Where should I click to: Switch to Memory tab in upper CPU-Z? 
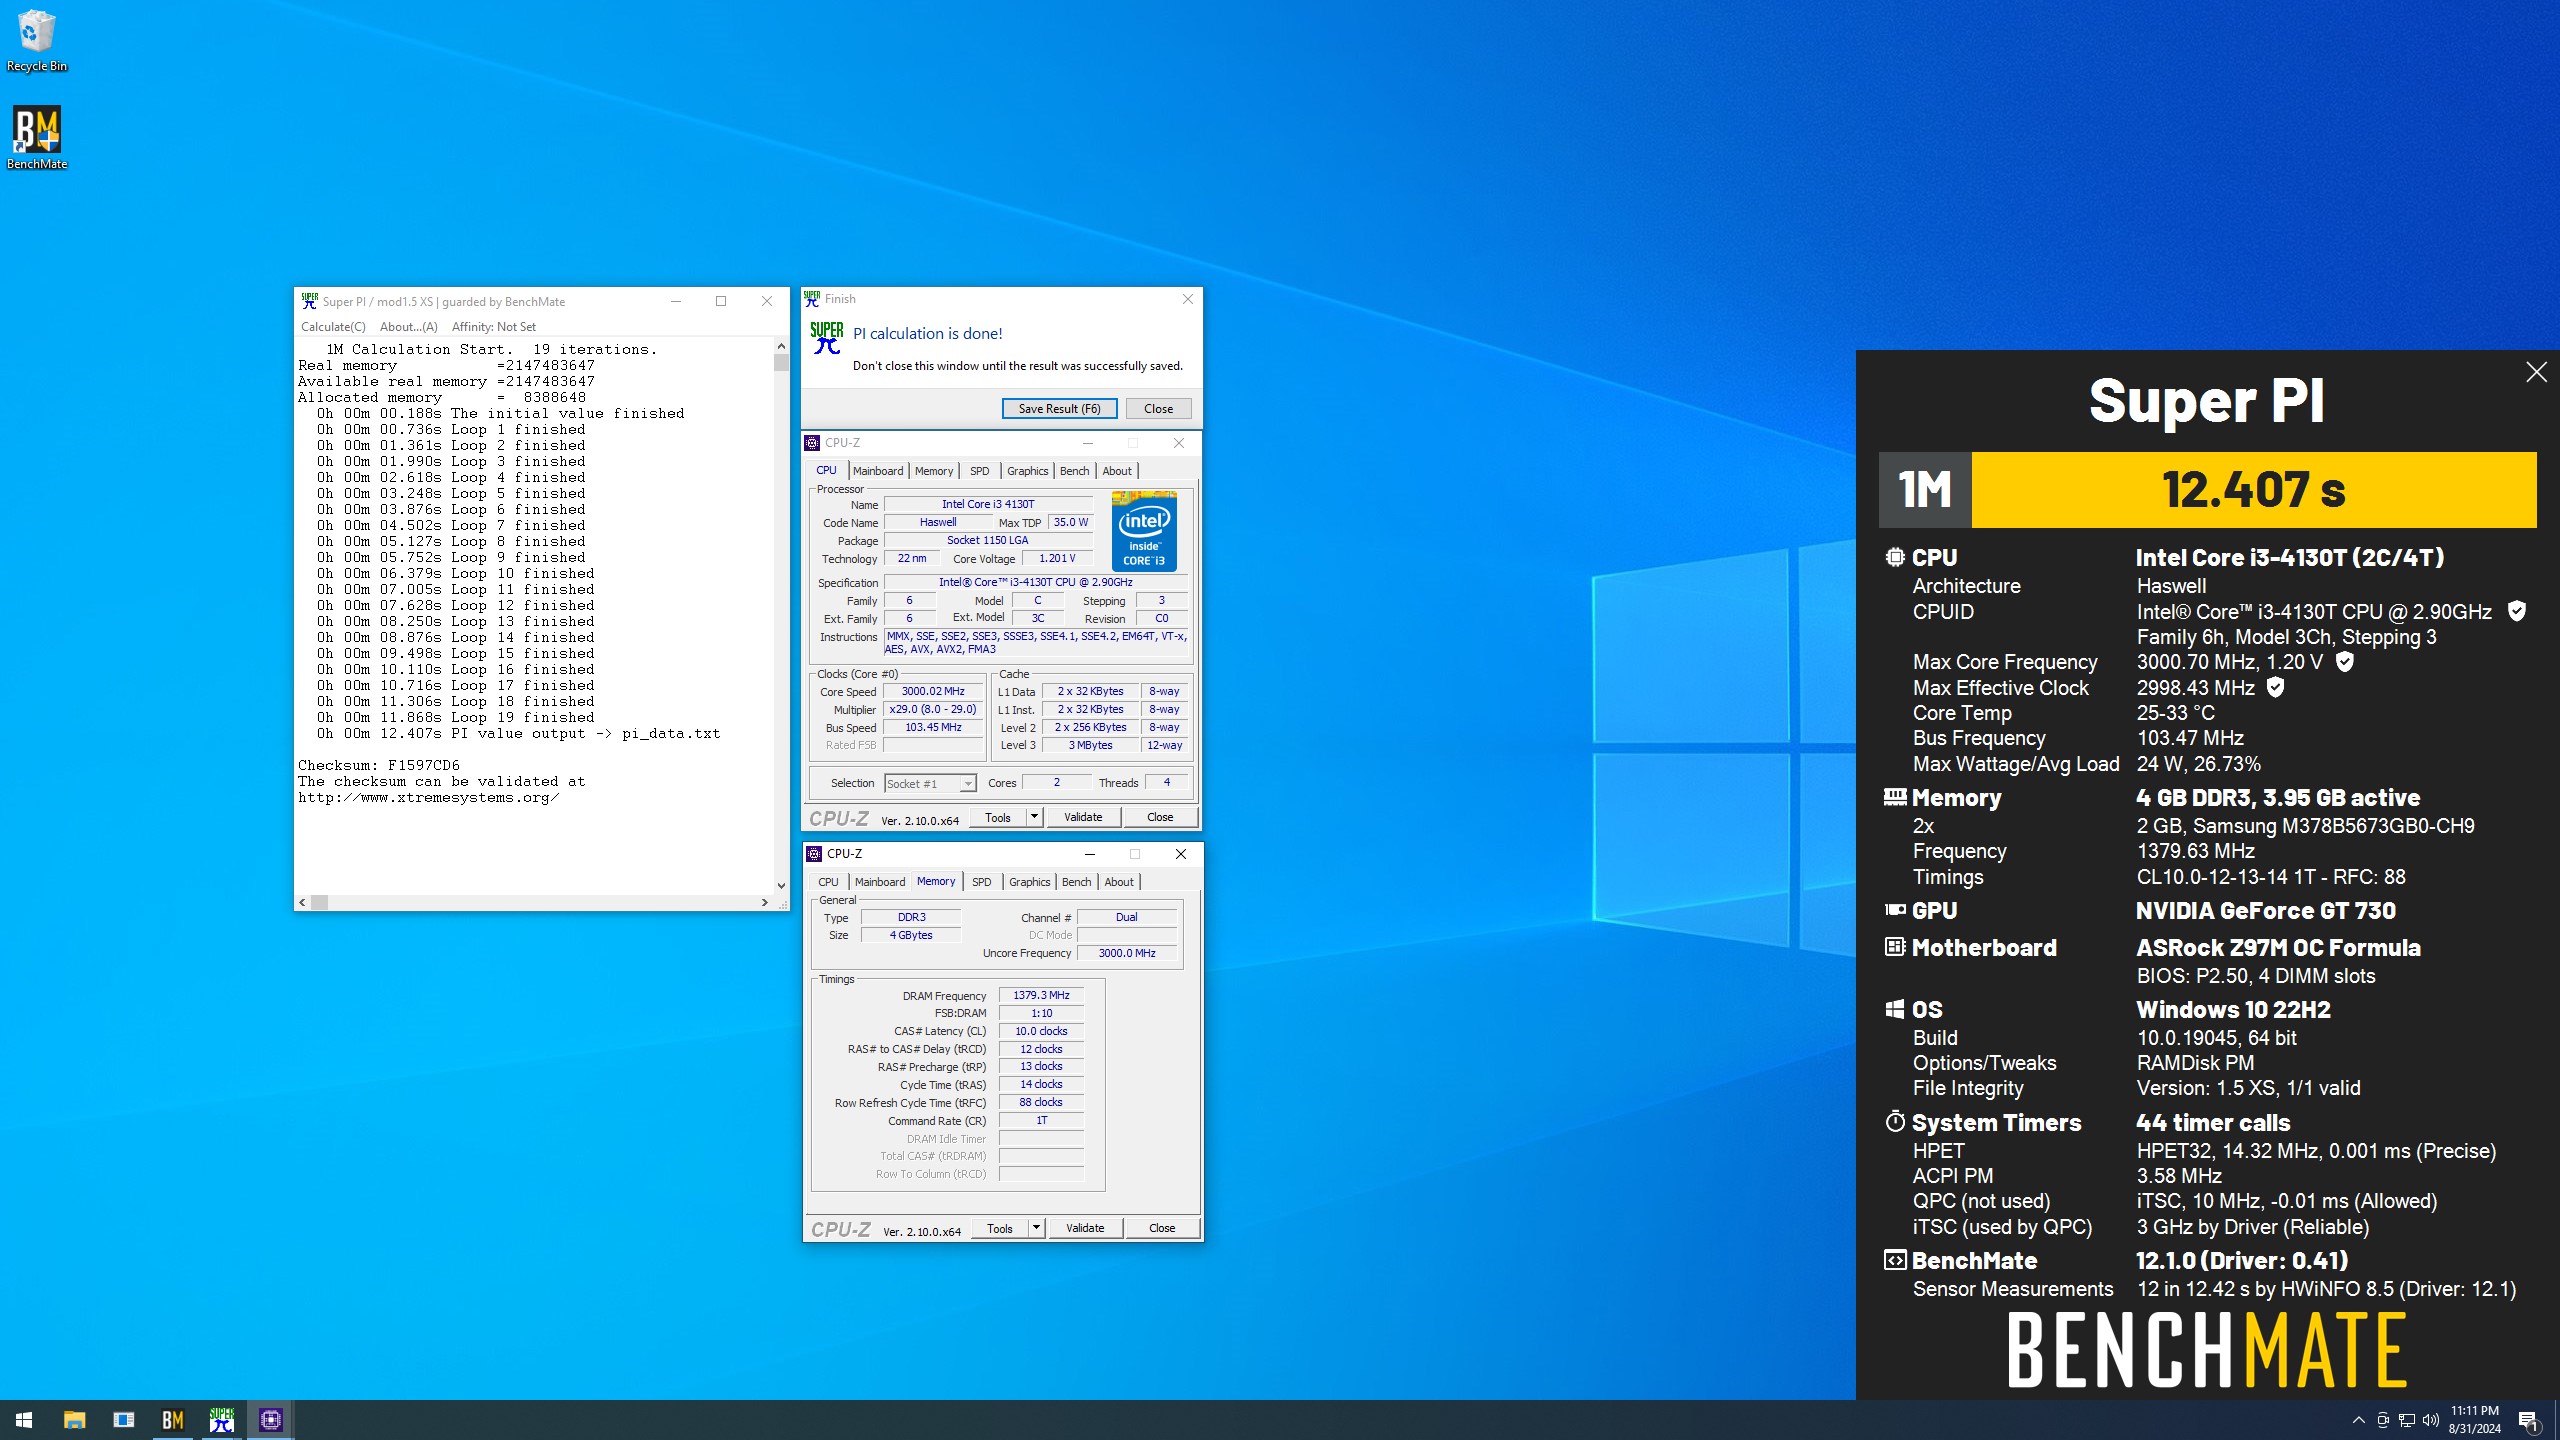click(x=933, y=471)
